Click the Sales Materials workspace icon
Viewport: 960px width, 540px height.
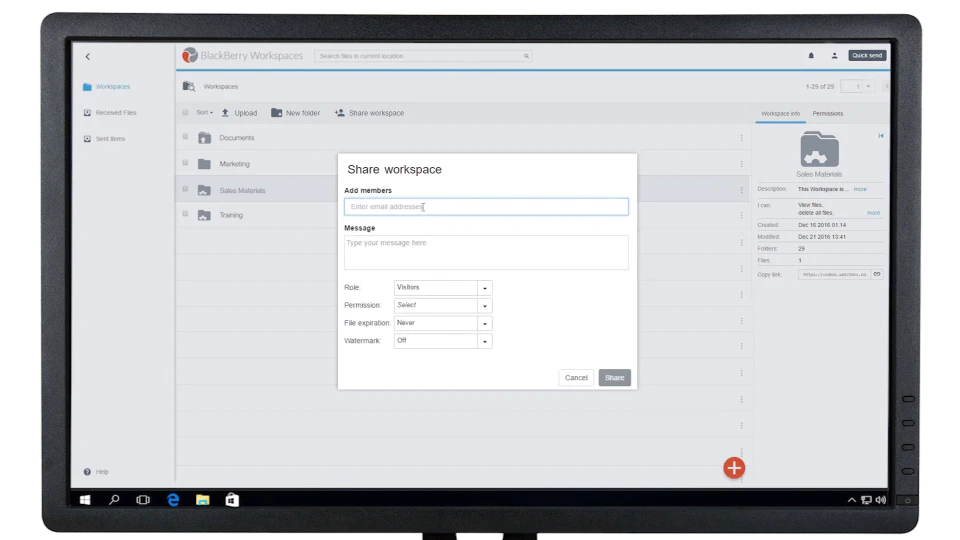(204, 190)
